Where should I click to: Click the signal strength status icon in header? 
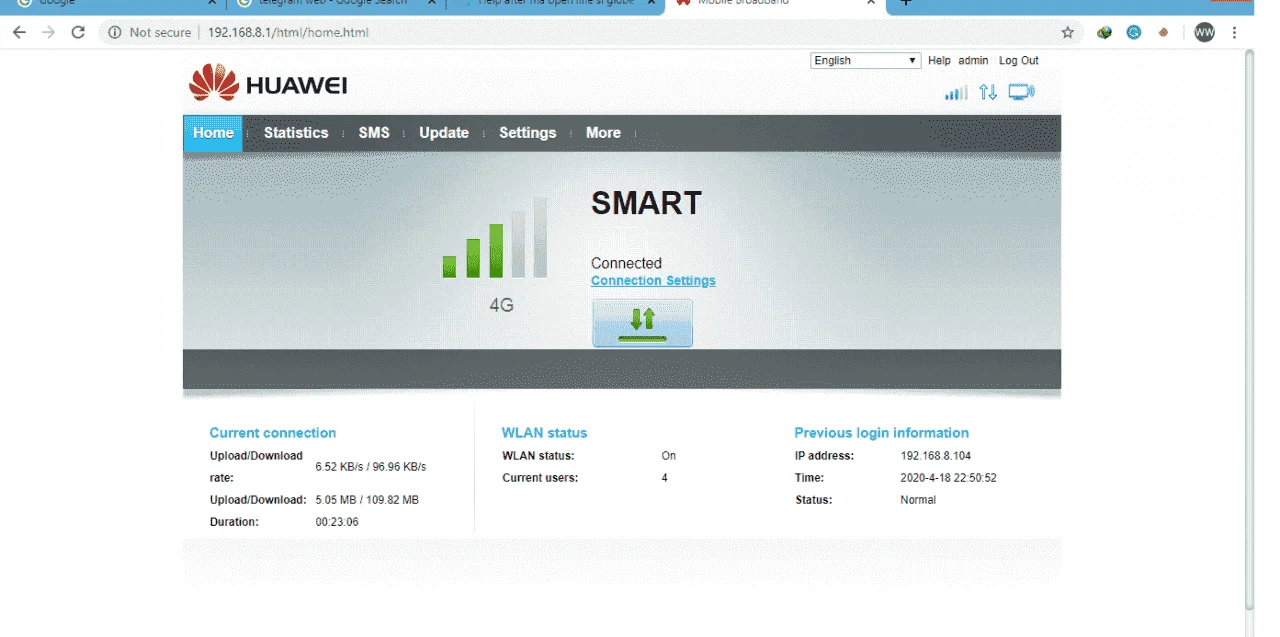click(957, 93)
